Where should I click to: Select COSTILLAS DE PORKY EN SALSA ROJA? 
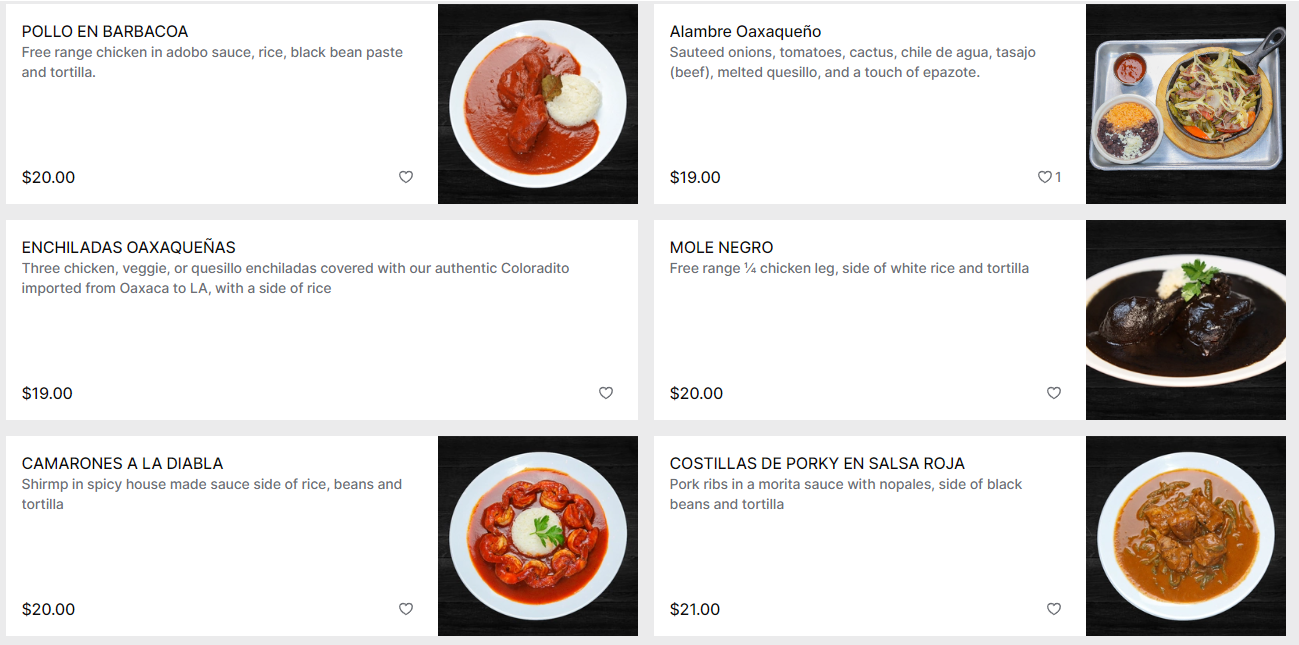coord(817,464)
